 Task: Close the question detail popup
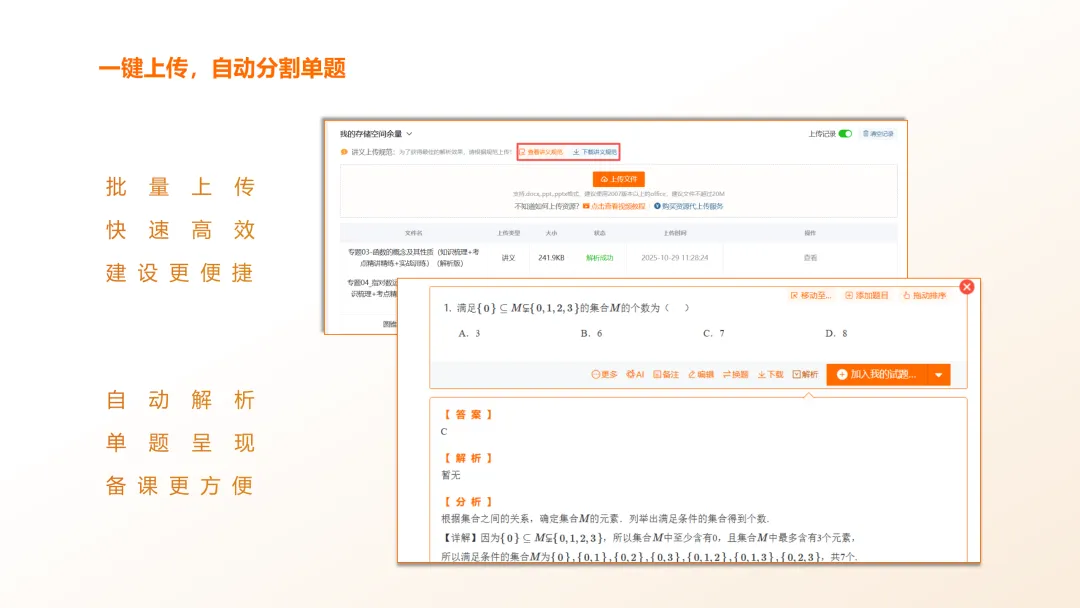tap(966, 287)
